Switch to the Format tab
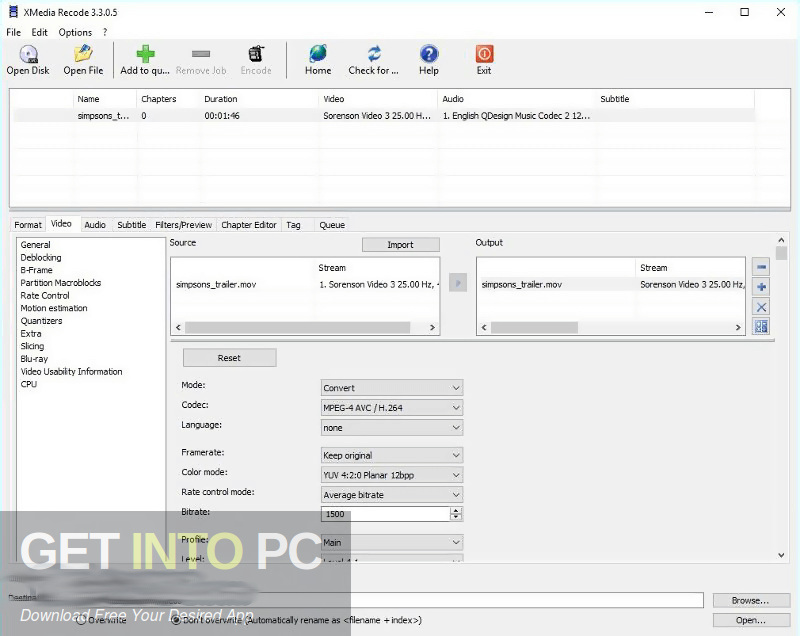The image size is (800, 636). coord(28,225)
